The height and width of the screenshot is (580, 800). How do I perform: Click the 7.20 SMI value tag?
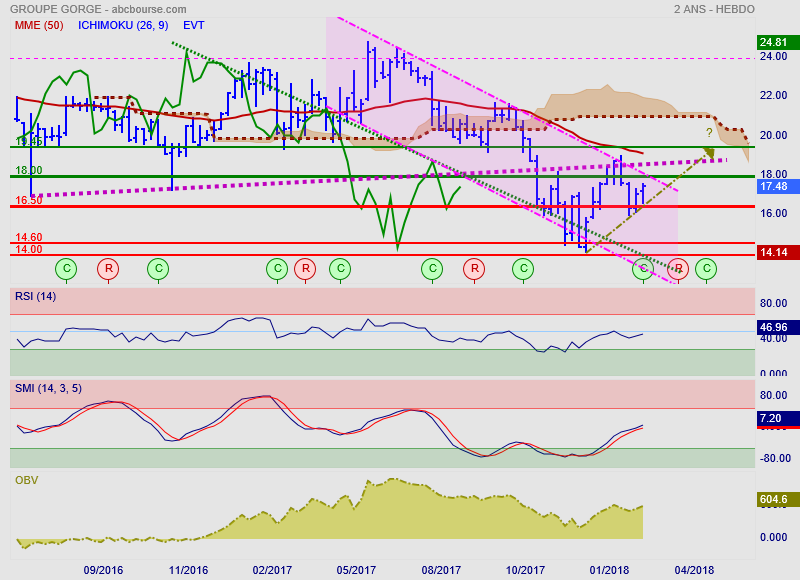tap(778, 418)
